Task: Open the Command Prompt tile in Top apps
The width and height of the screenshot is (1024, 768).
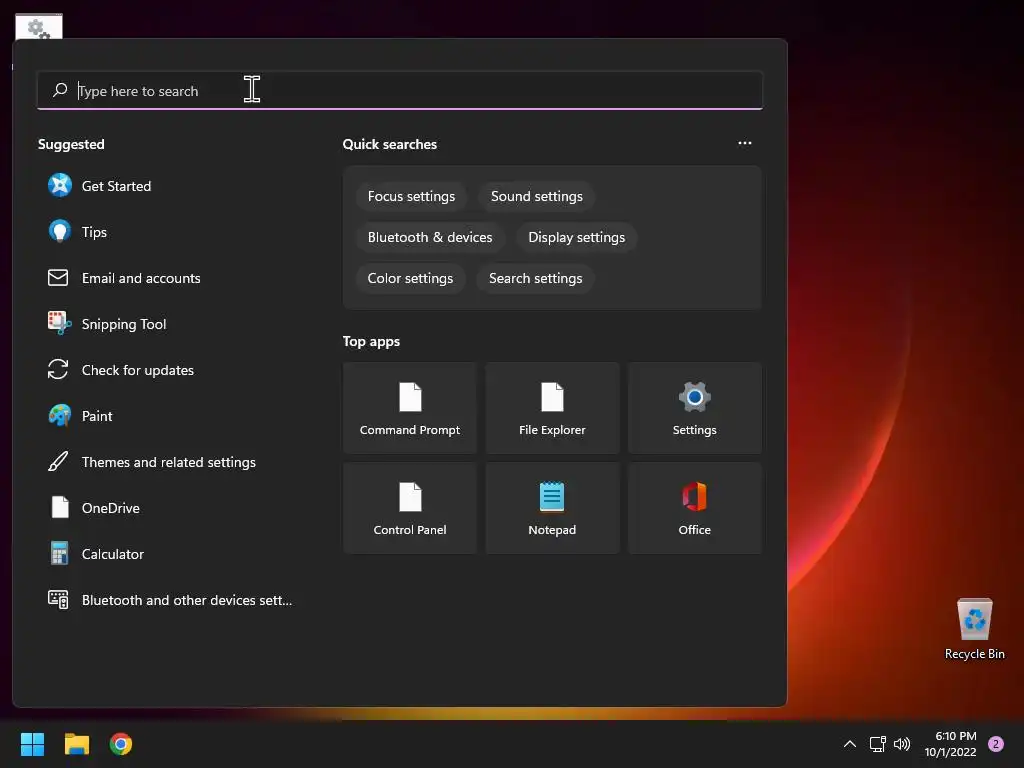Action: coord(410,408)
